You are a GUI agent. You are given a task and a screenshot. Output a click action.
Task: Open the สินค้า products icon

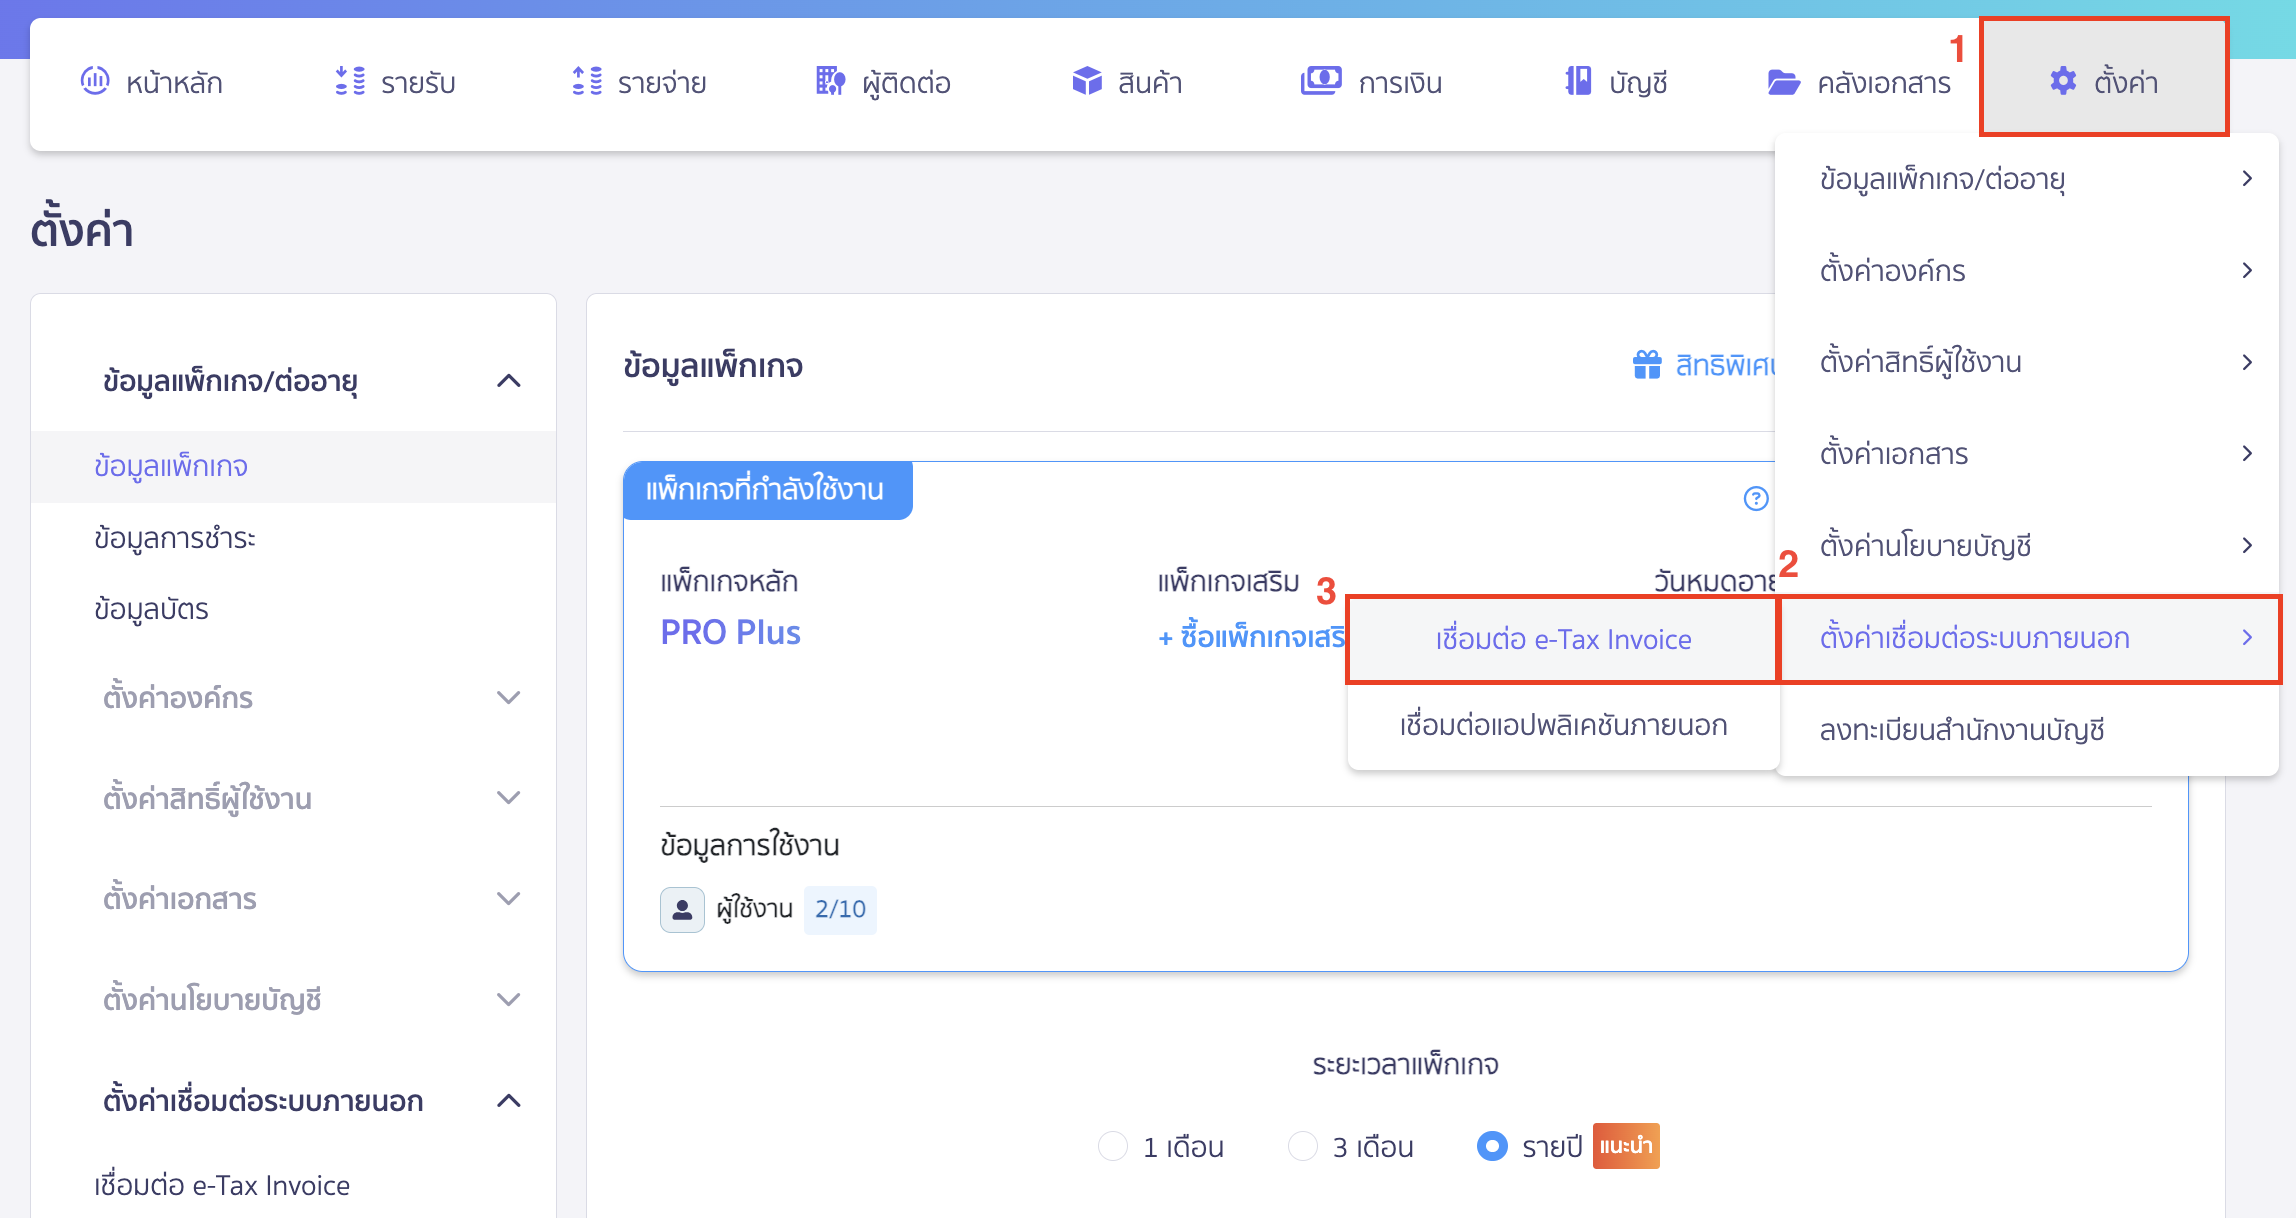[1086, 82]
